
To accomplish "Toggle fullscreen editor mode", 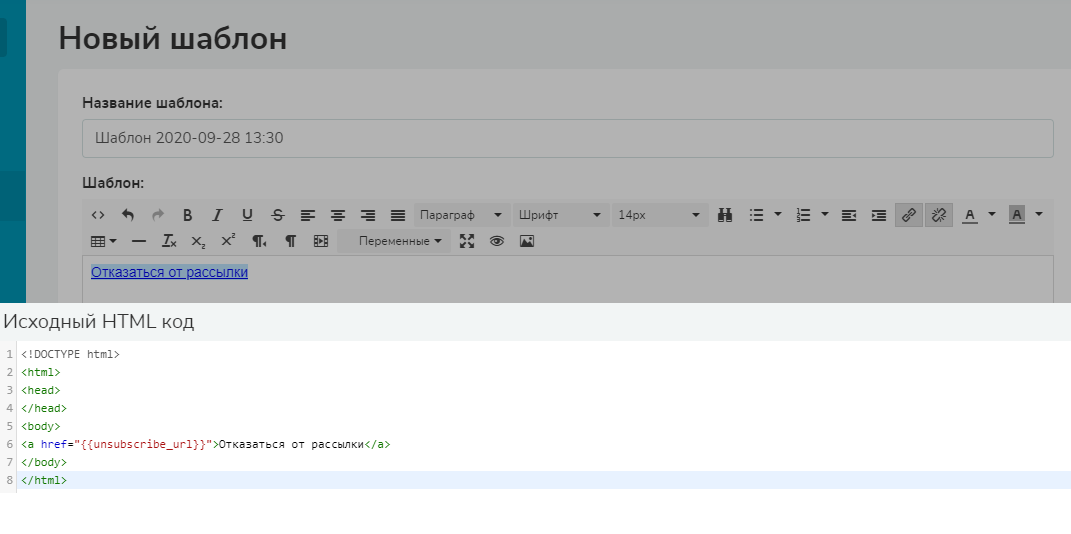I will [467, 241].
